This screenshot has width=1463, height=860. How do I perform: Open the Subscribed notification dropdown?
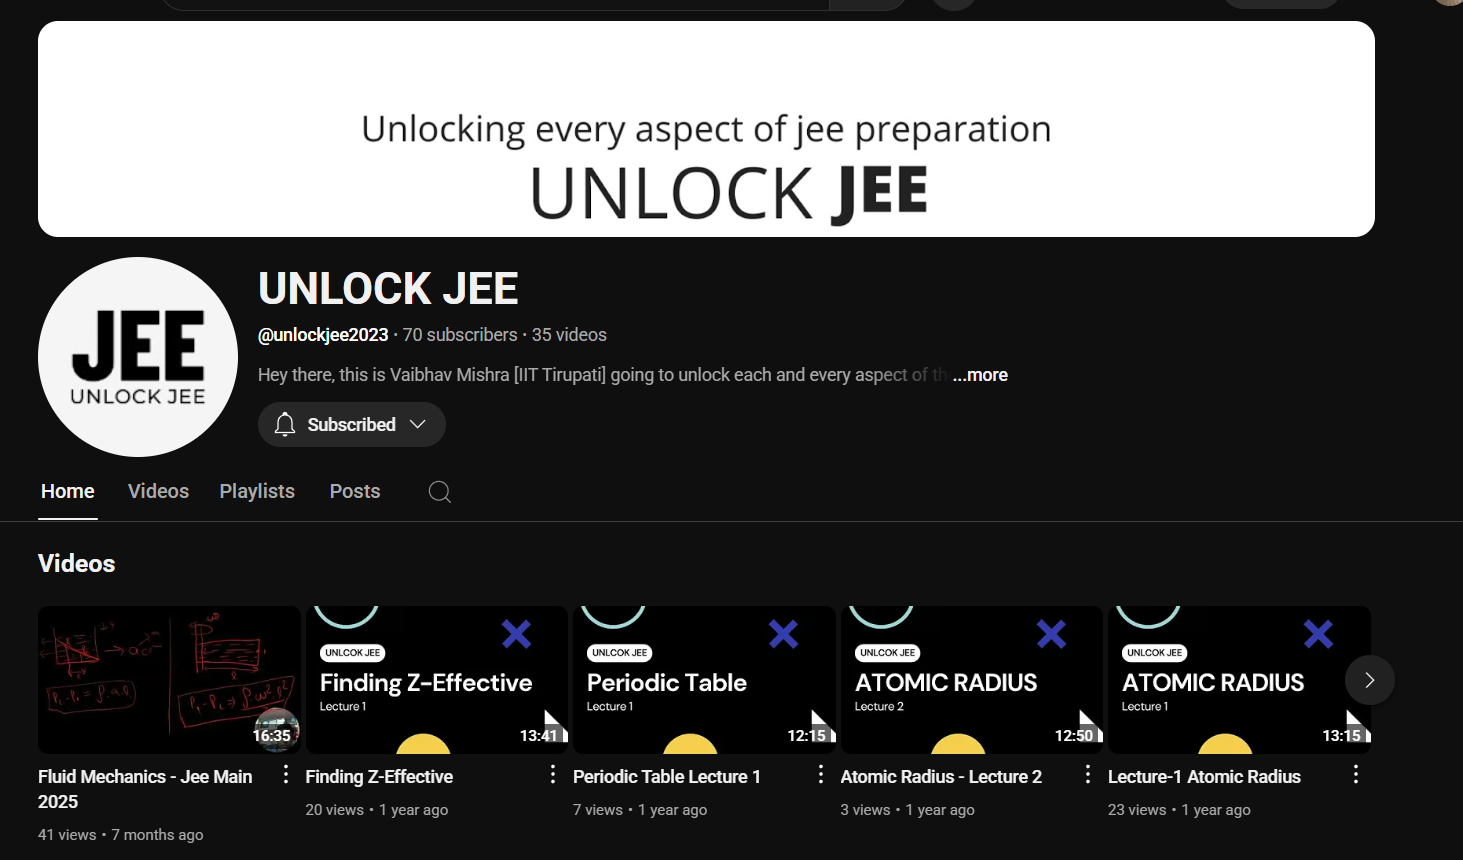click(352, 424)
